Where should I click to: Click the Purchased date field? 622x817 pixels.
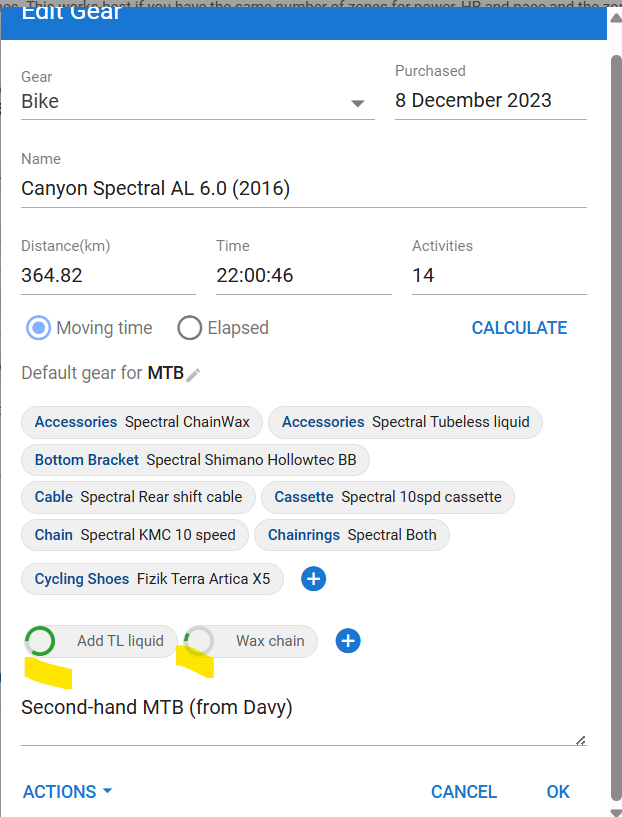tap(490, 101)
